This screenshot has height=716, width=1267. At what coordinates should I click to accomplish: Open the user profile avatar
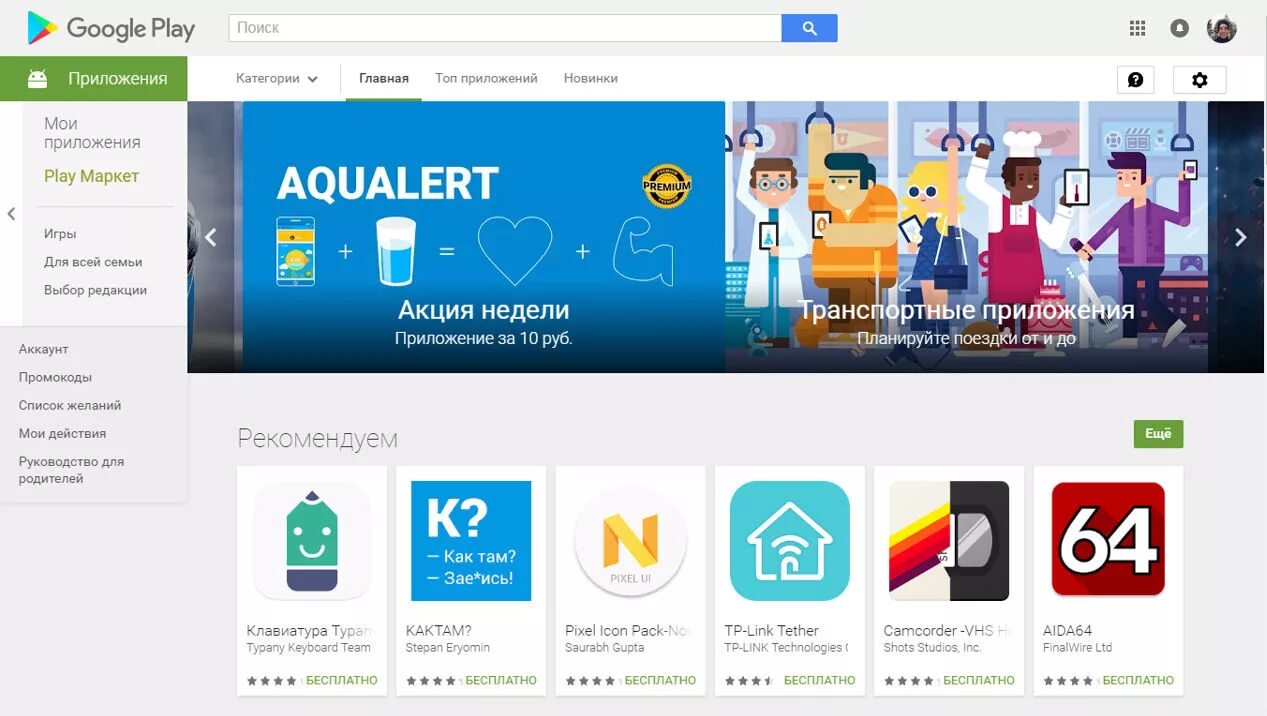pyautogui.click(x=1222, y=28)
